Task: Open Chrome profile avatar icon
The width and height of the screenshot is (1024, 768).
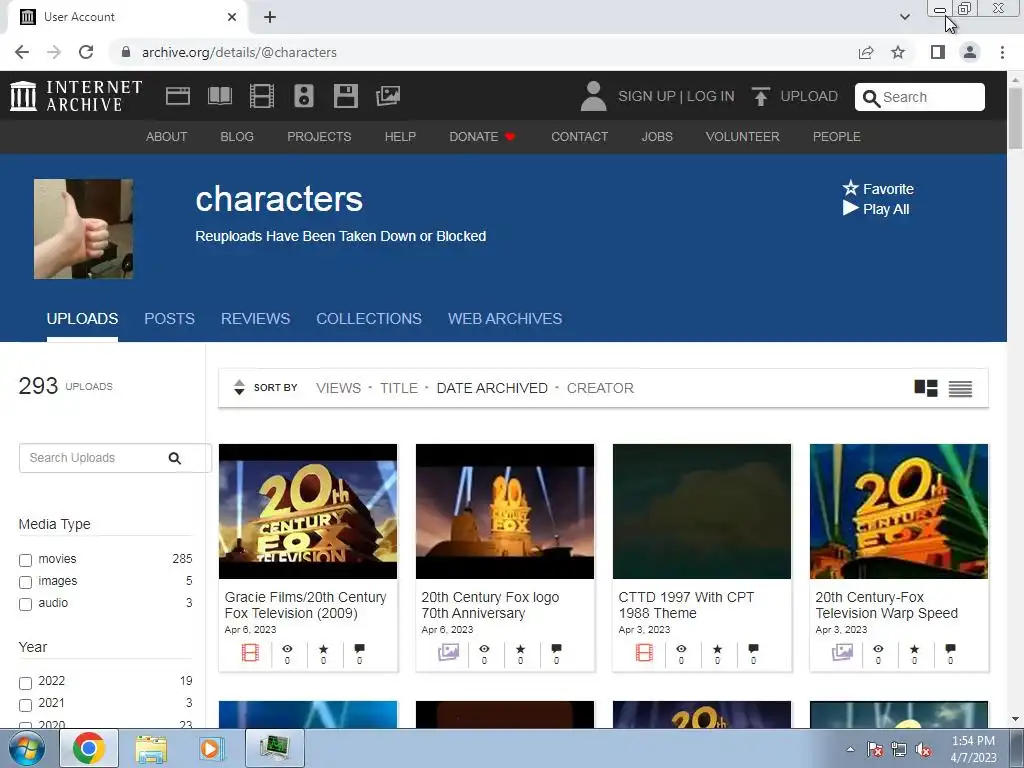Action: click(x=970, y=52)
